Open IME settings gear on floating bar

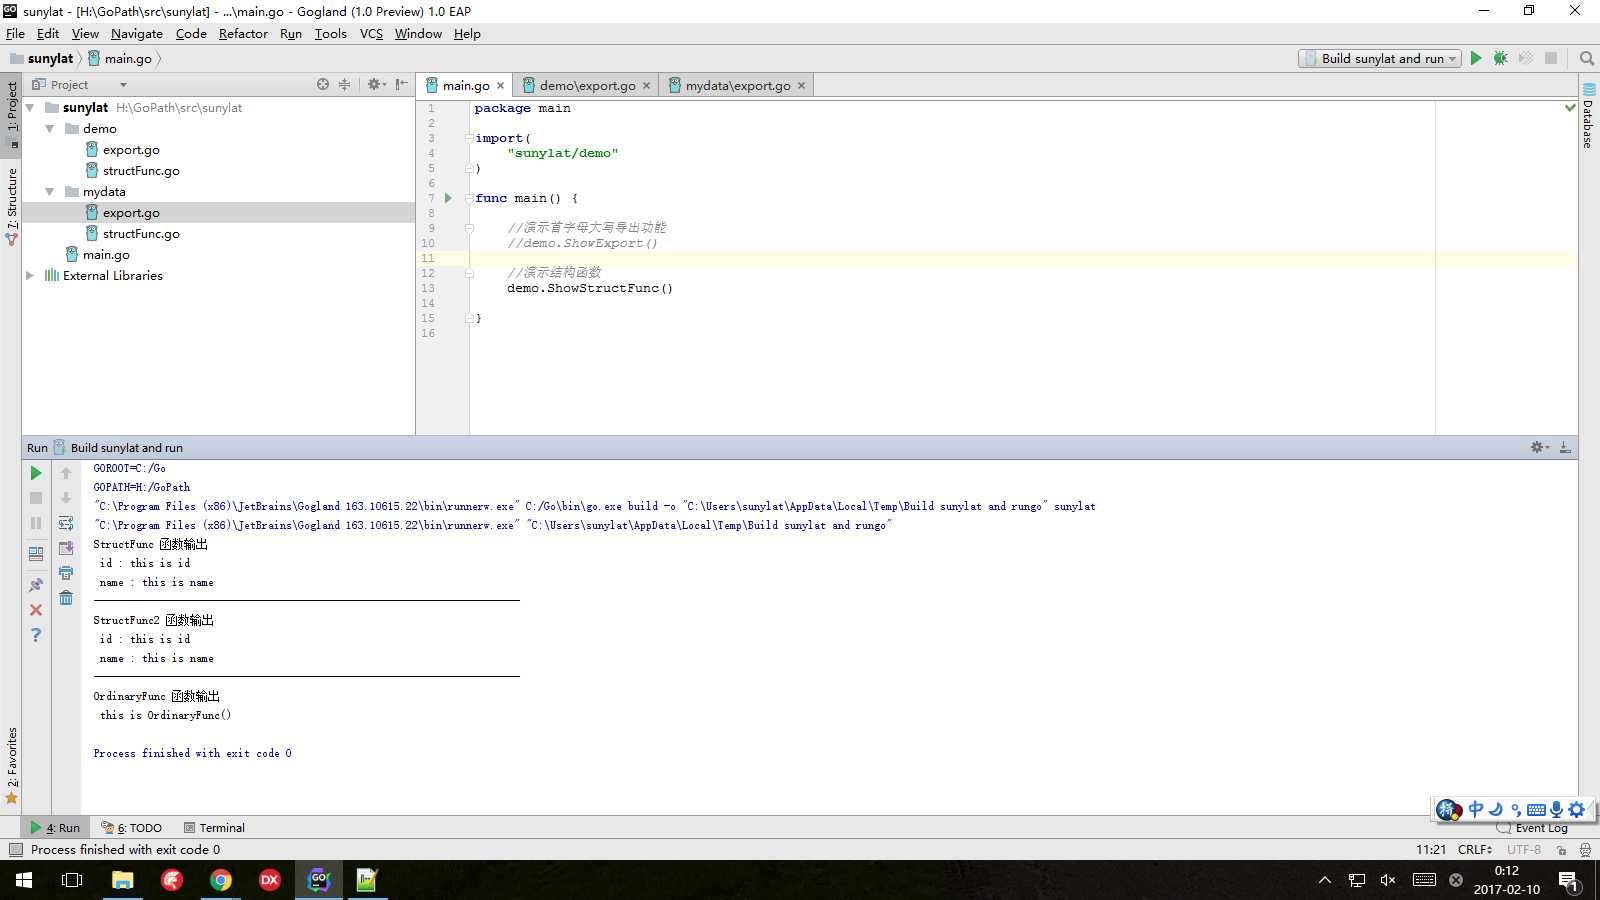[x=1577, y=810]
